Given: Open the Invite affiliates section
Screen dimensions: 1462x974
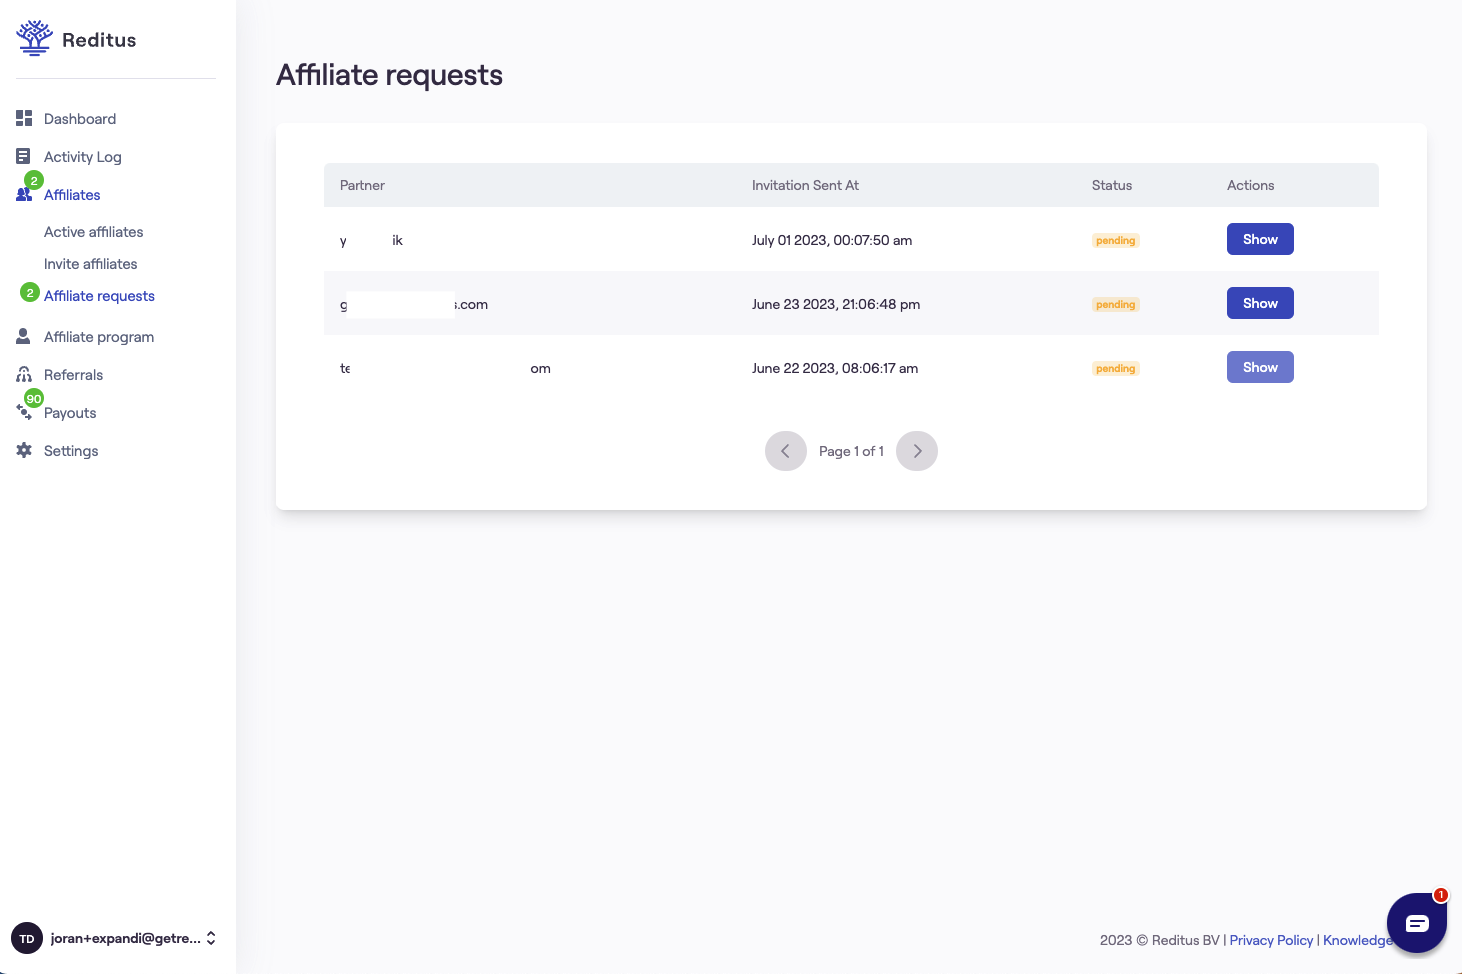Looking at the screenshot, I should (90, 263).
